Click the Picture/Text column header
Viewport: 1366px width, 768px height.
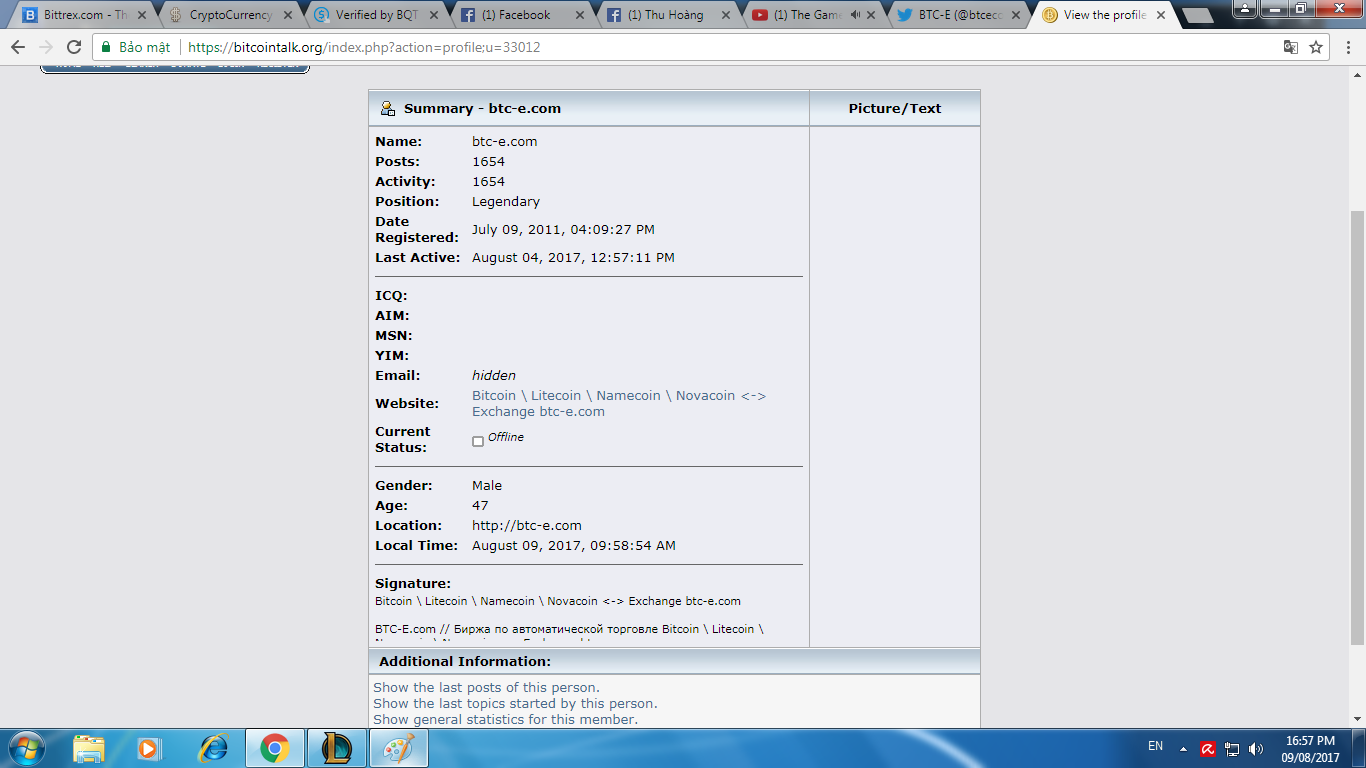pyautogui.click(x=895, y=108)
